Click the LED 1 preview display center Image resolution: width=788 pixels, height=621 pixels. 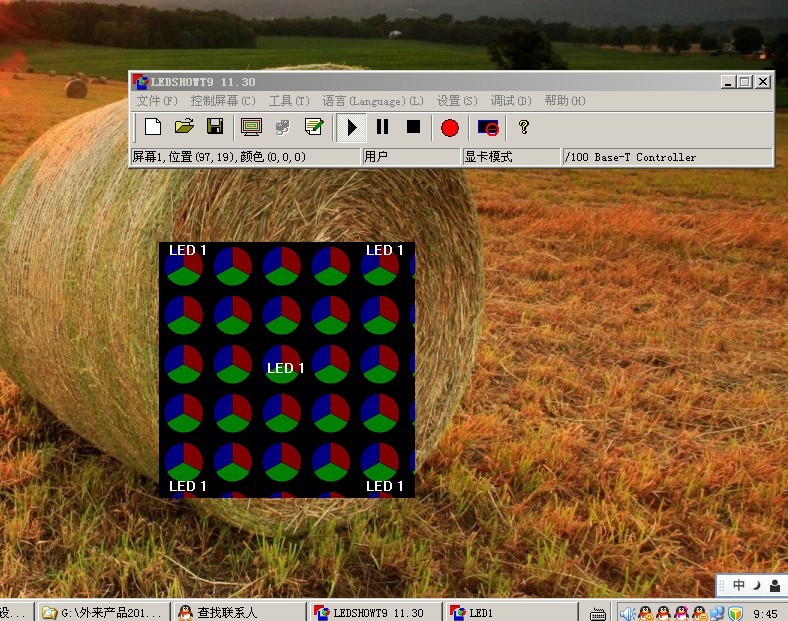point(287,369)
